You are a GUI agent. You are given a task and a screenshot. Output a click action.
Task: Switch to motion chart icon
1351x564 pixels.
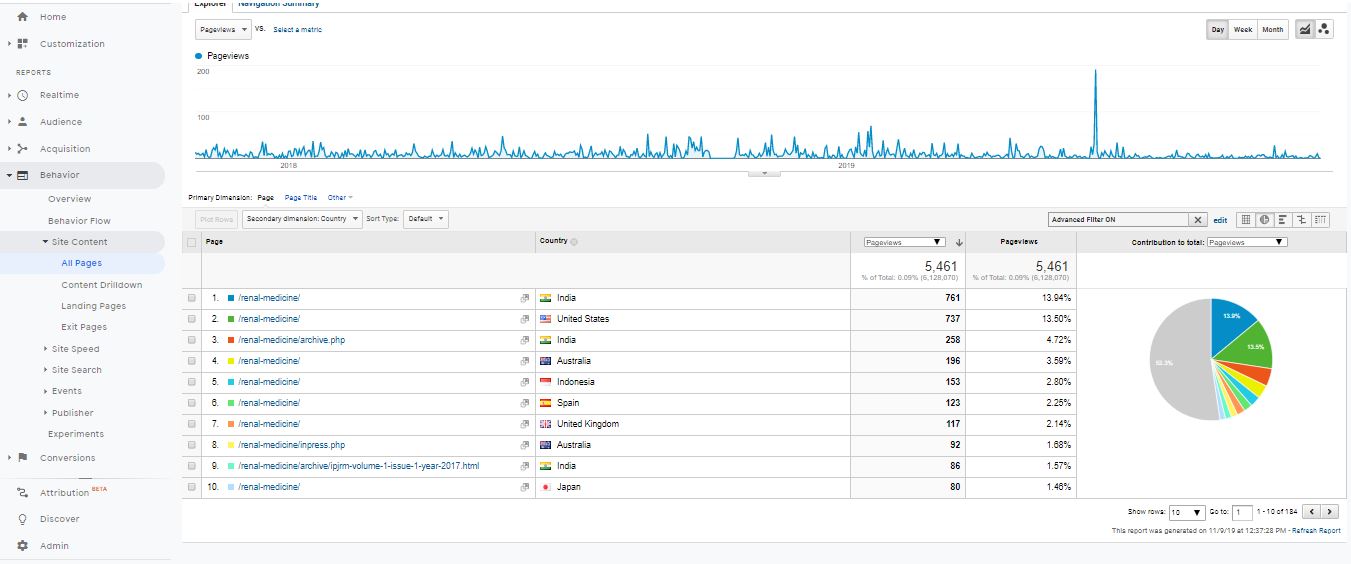coord(1324,30)
